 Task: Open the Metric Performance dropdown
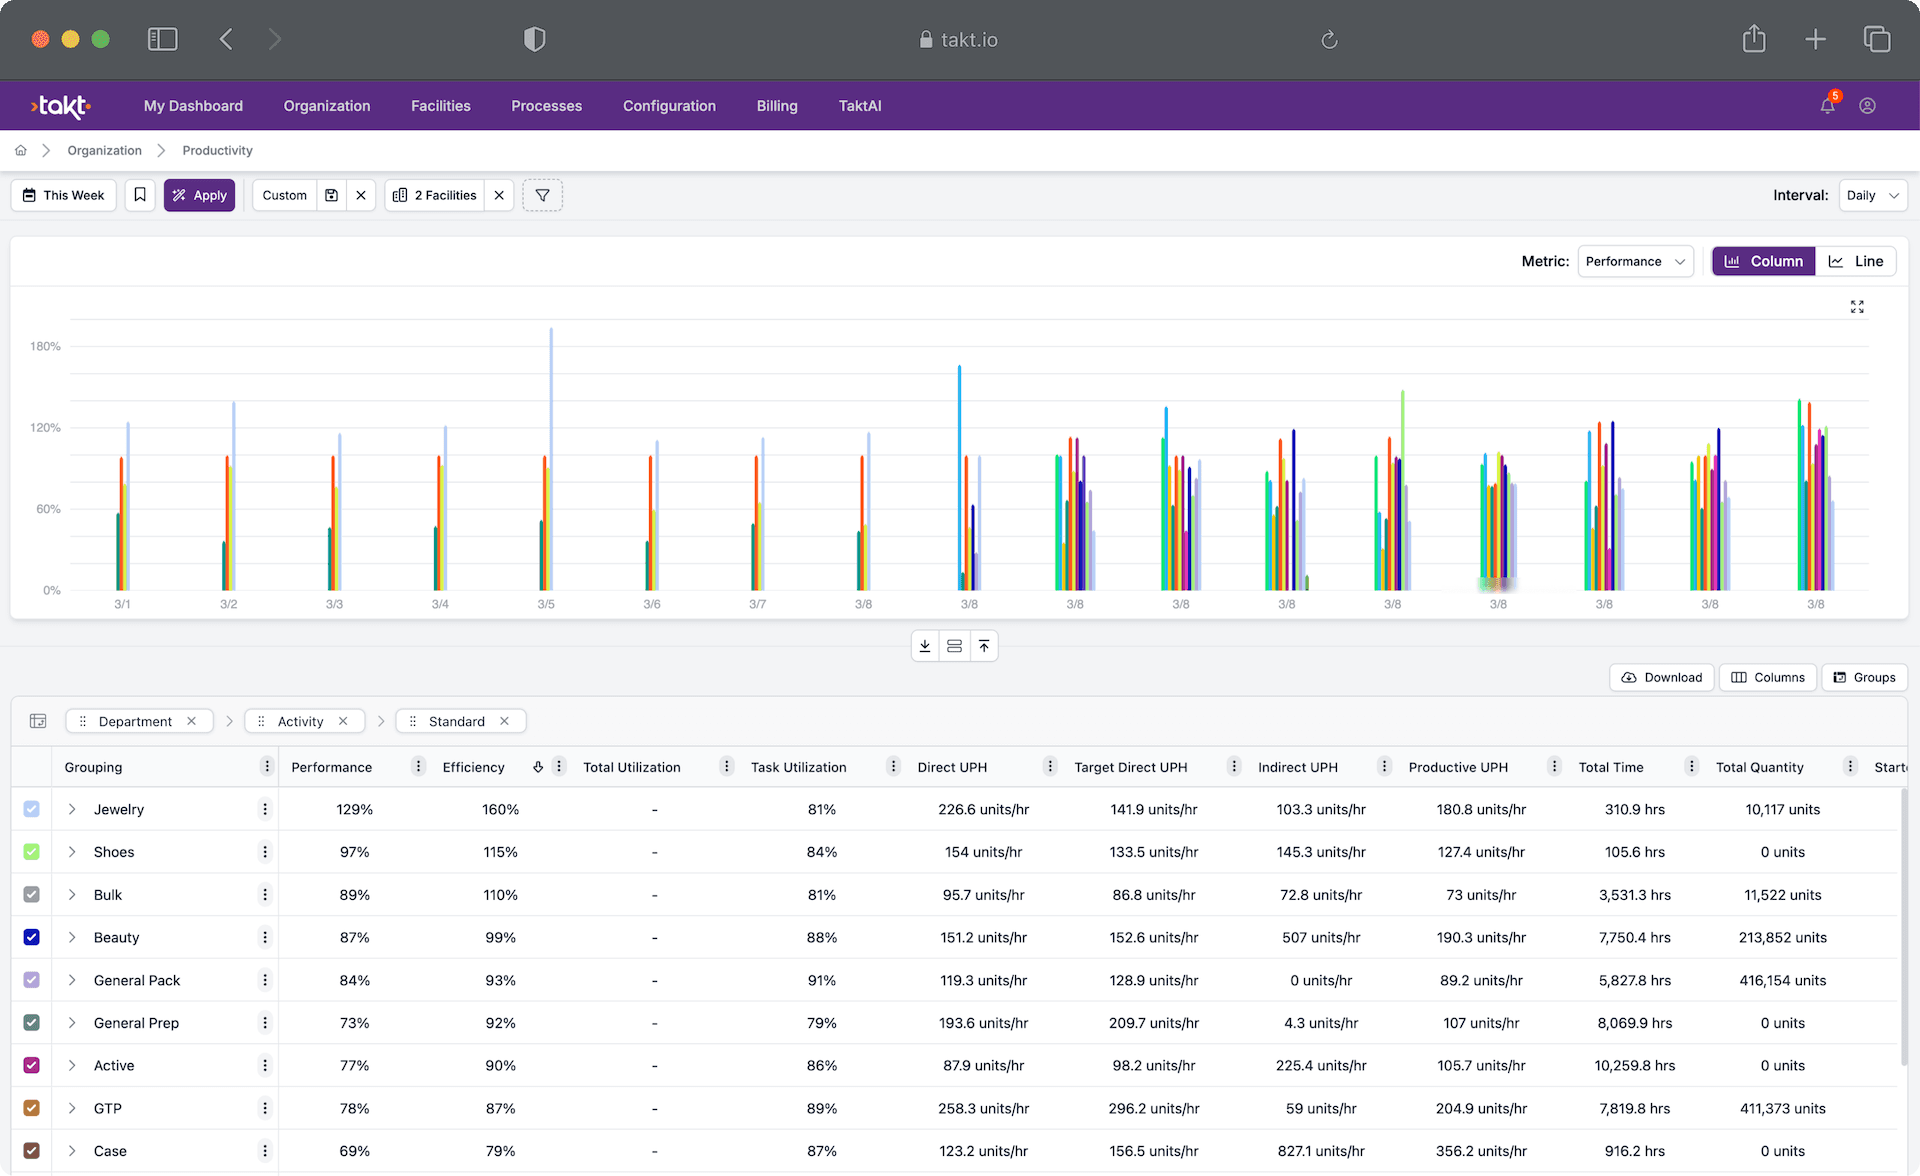(1635, 261)
